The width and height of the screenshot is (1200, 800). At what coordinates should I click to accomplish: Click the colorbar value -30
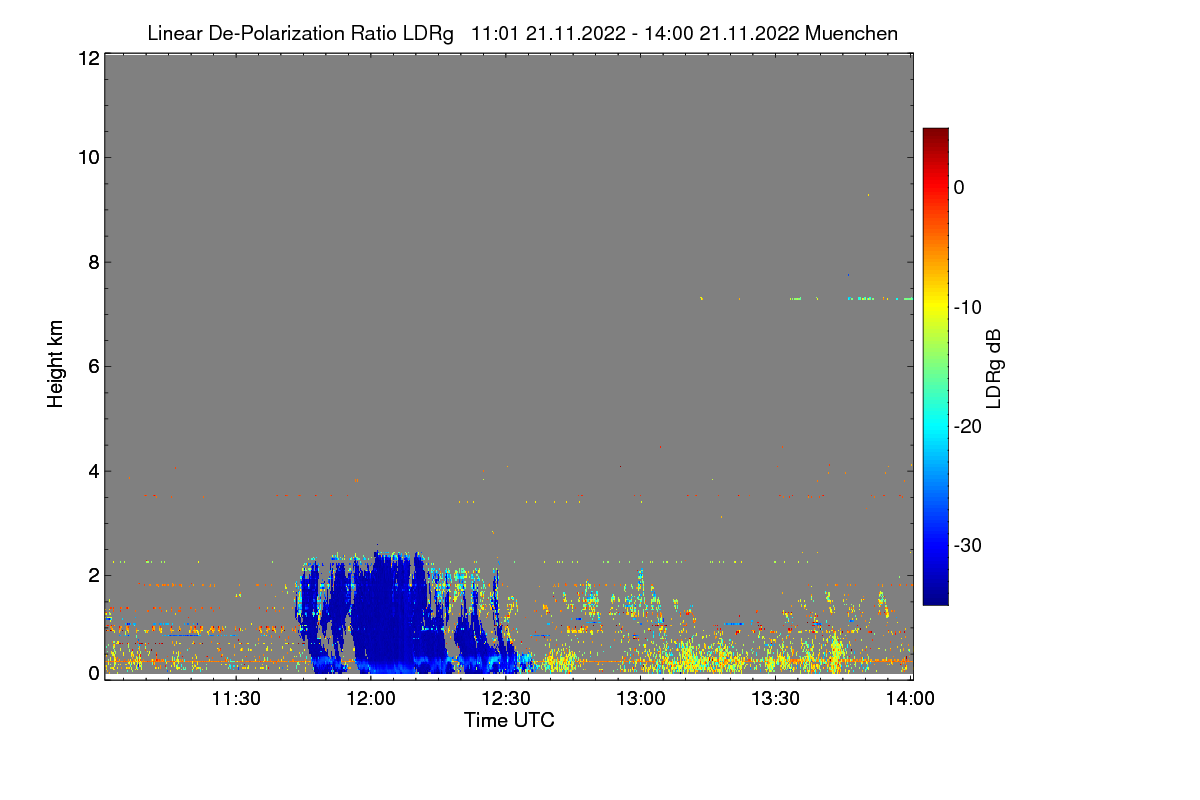click(x=968, y=546)
